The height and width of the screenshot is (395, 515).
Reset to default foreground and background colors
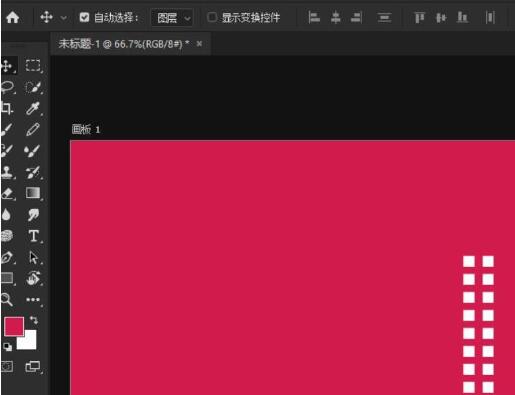8,347
